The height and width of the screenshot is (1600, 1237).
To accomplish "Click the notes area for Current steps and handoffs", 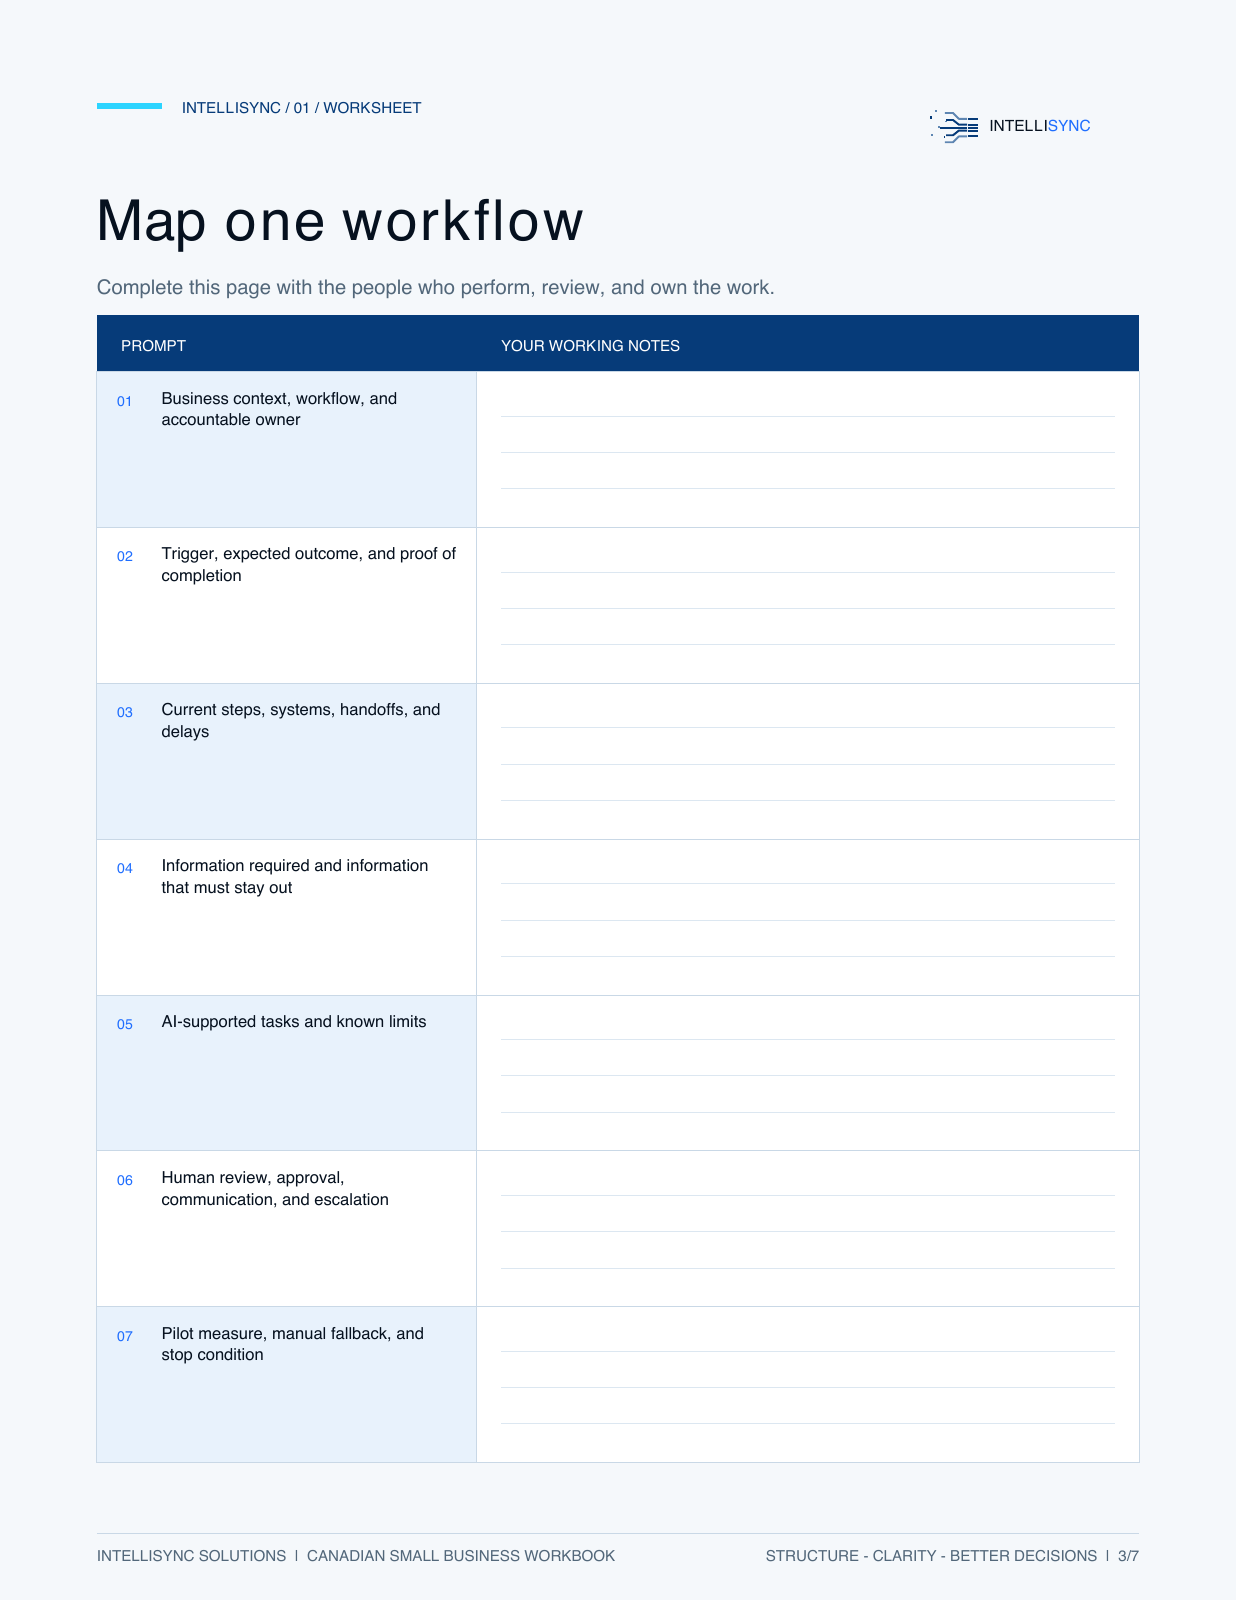I will [807, 762].
